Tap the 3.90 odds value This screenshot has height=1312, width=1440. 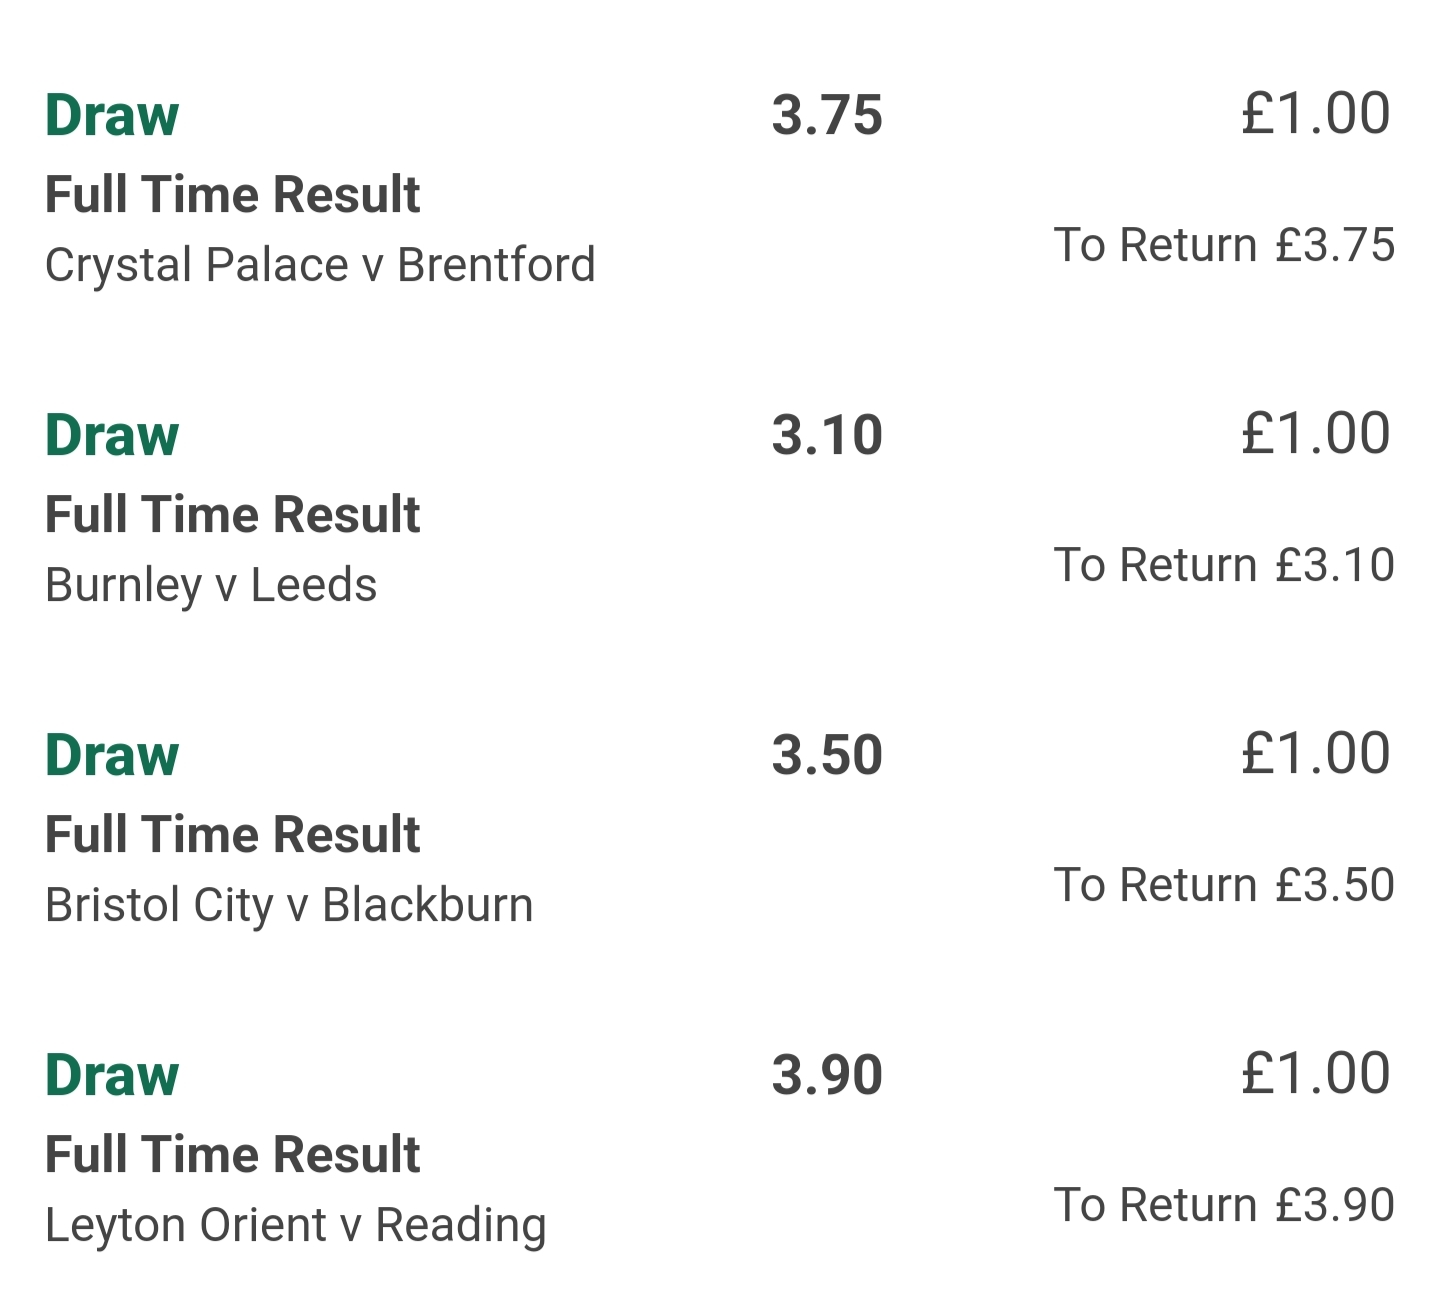coord(827,1075)
